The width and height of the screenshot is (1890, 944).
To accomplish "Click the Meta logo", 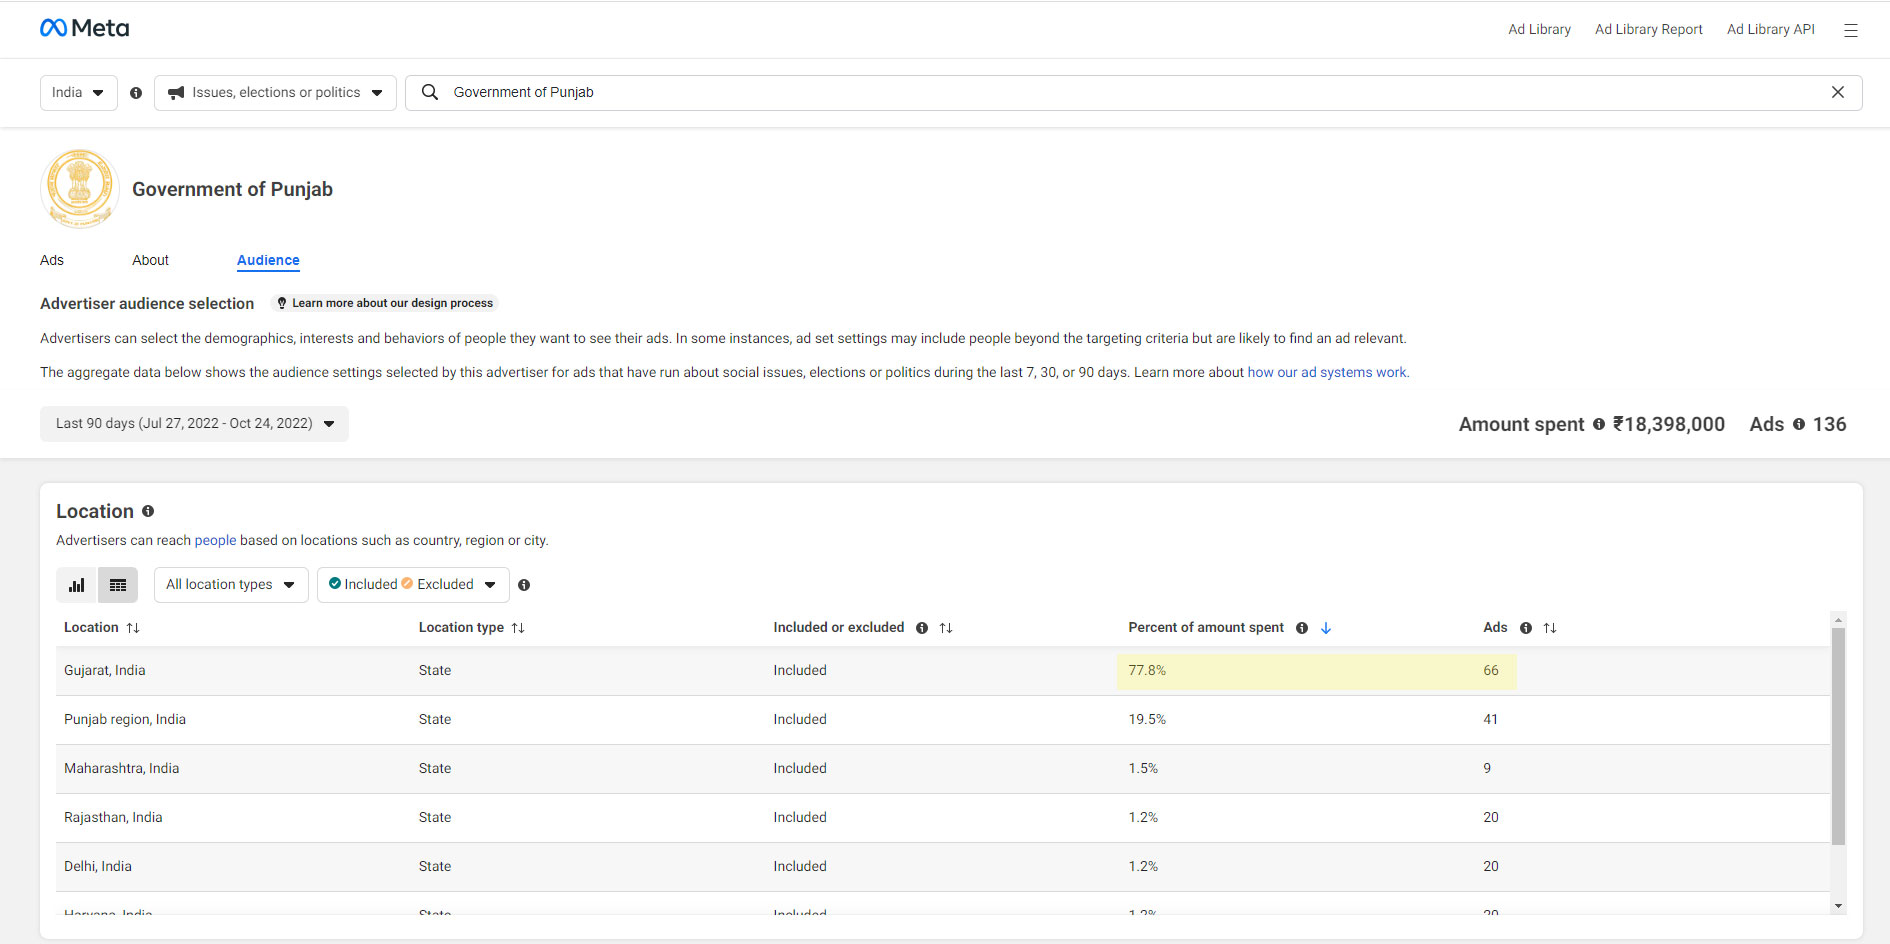I will pyautogui.click(x=84, y=28).
